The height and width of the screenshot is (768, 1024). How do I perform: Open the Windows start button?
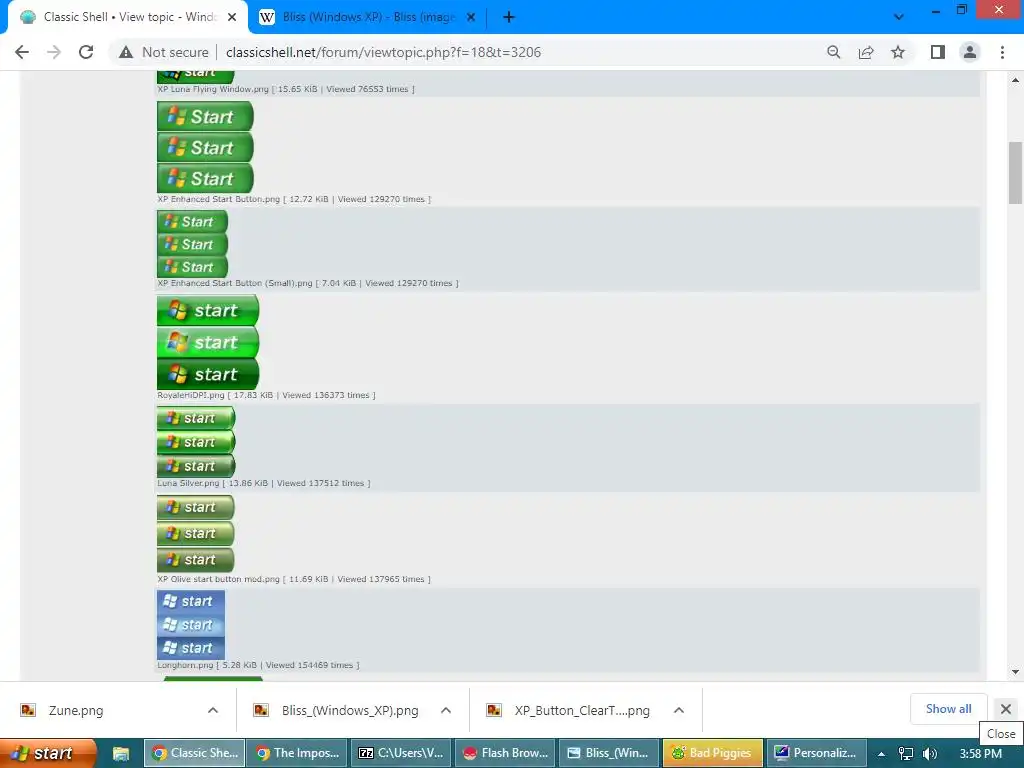[48, 753]
